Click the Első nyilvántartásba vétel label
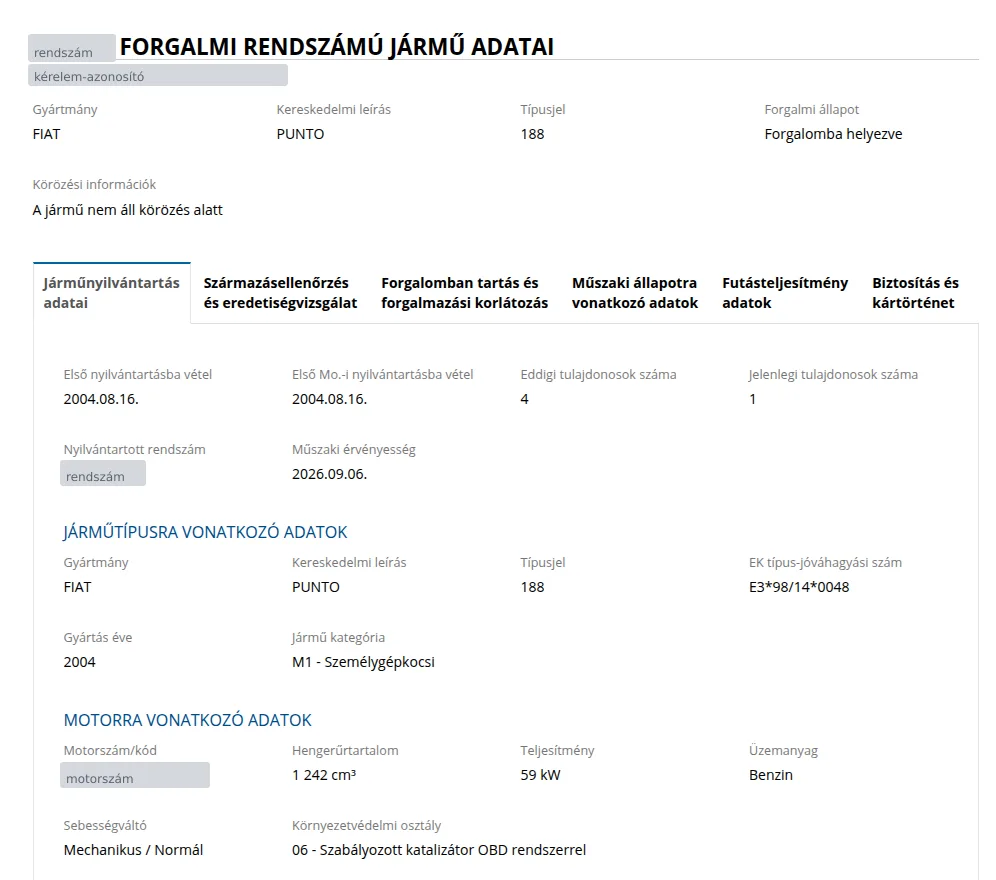 click(138, 374)
